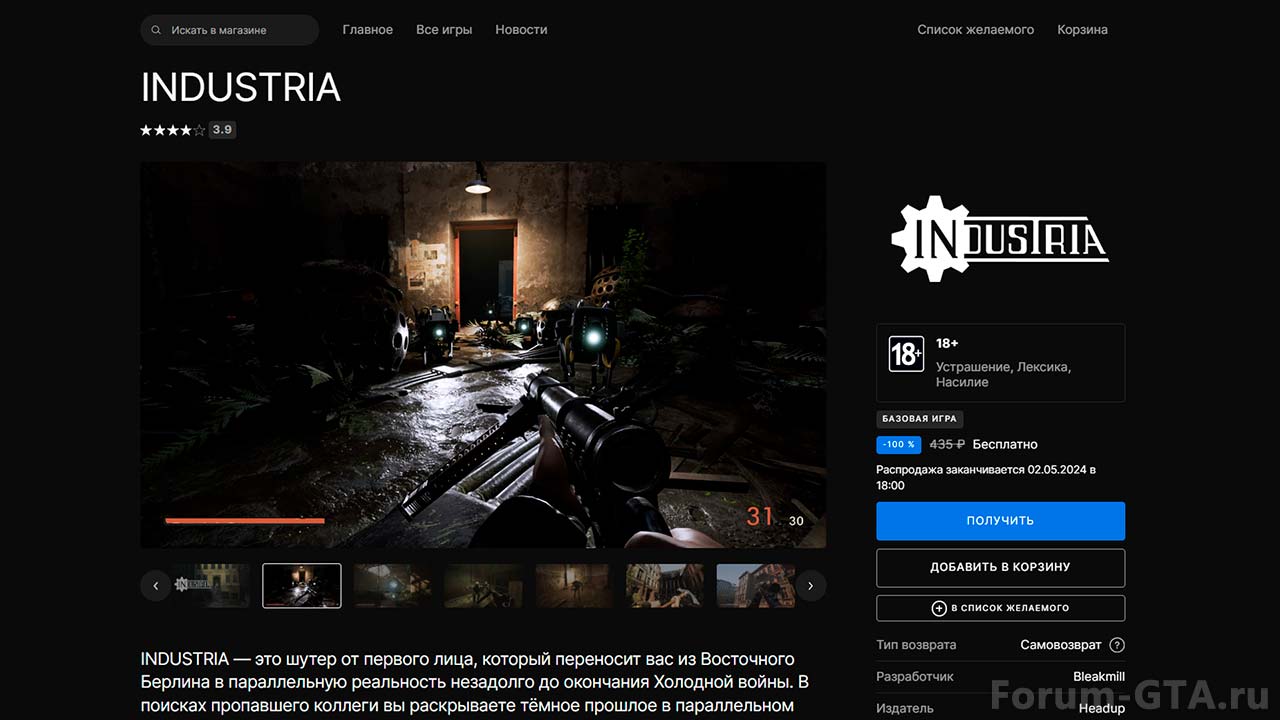Click the Устрашение, Лексика, Насилие descriptors
1280x720 pixels.
[x=1003, y=375]
